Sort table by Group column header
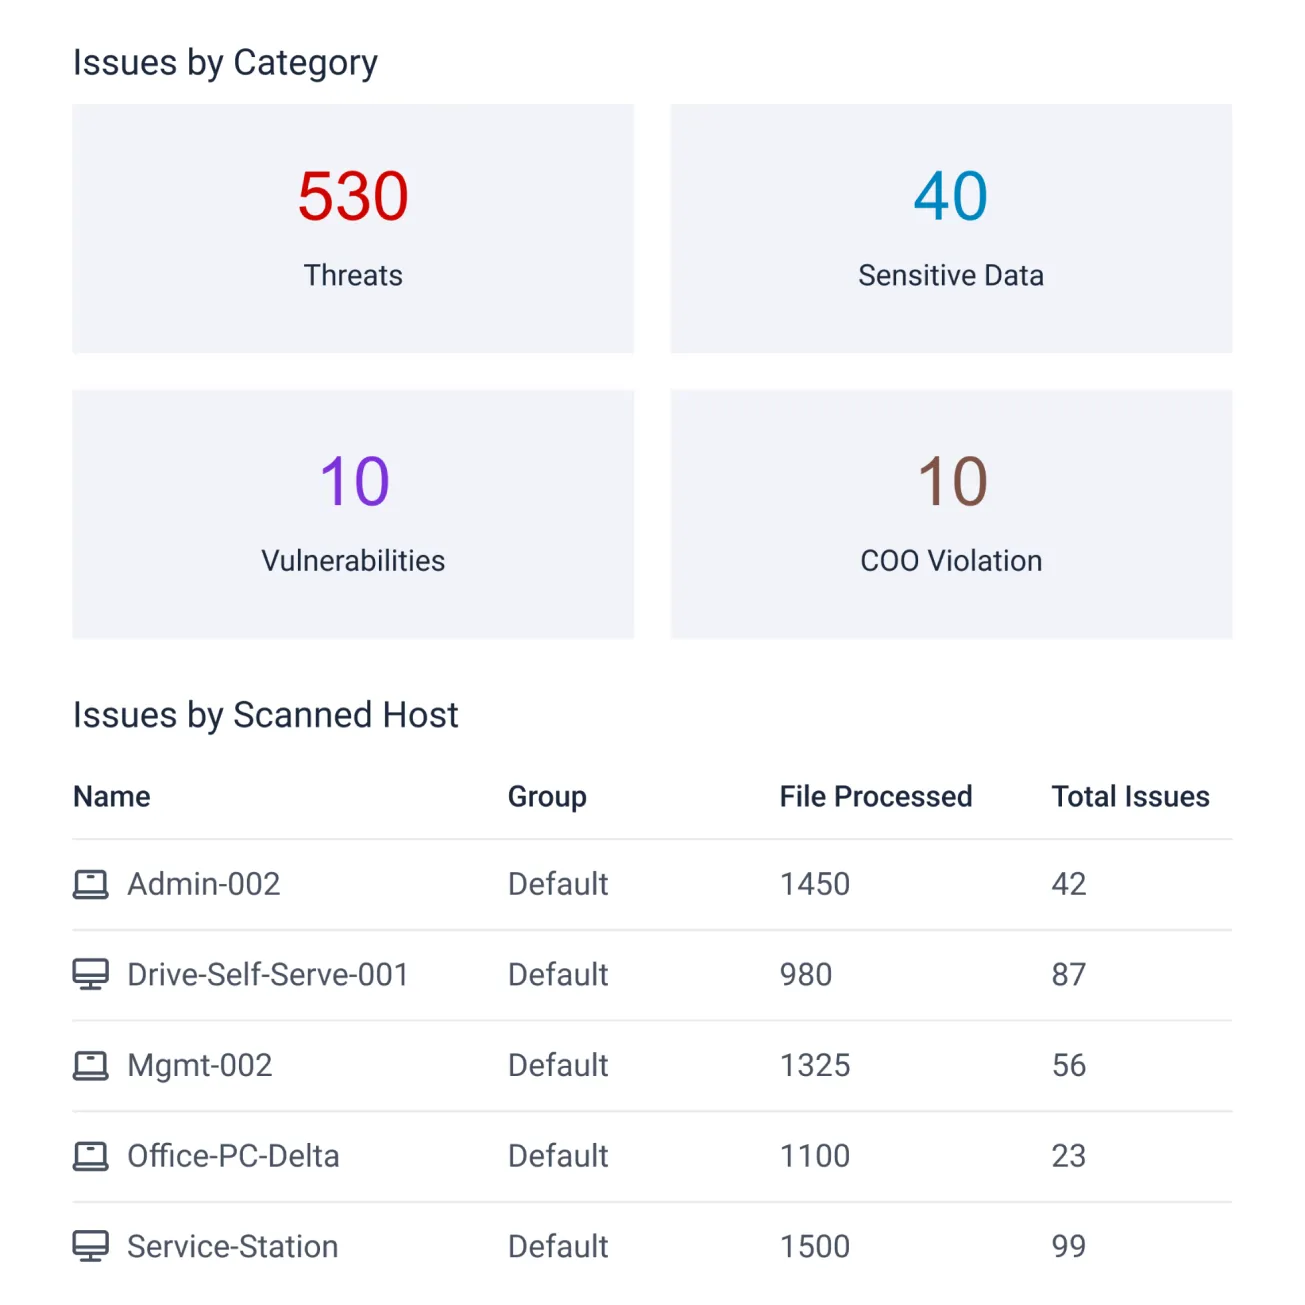The height and width of the screenshot is (1305, 1305). (x=547, y=796)
